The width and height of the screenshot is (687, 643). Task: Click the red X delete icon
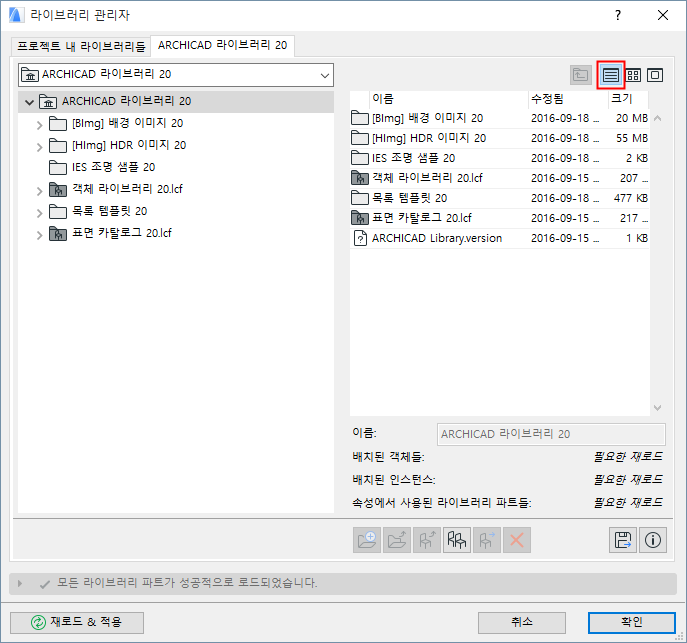click(x=517, y=540)
